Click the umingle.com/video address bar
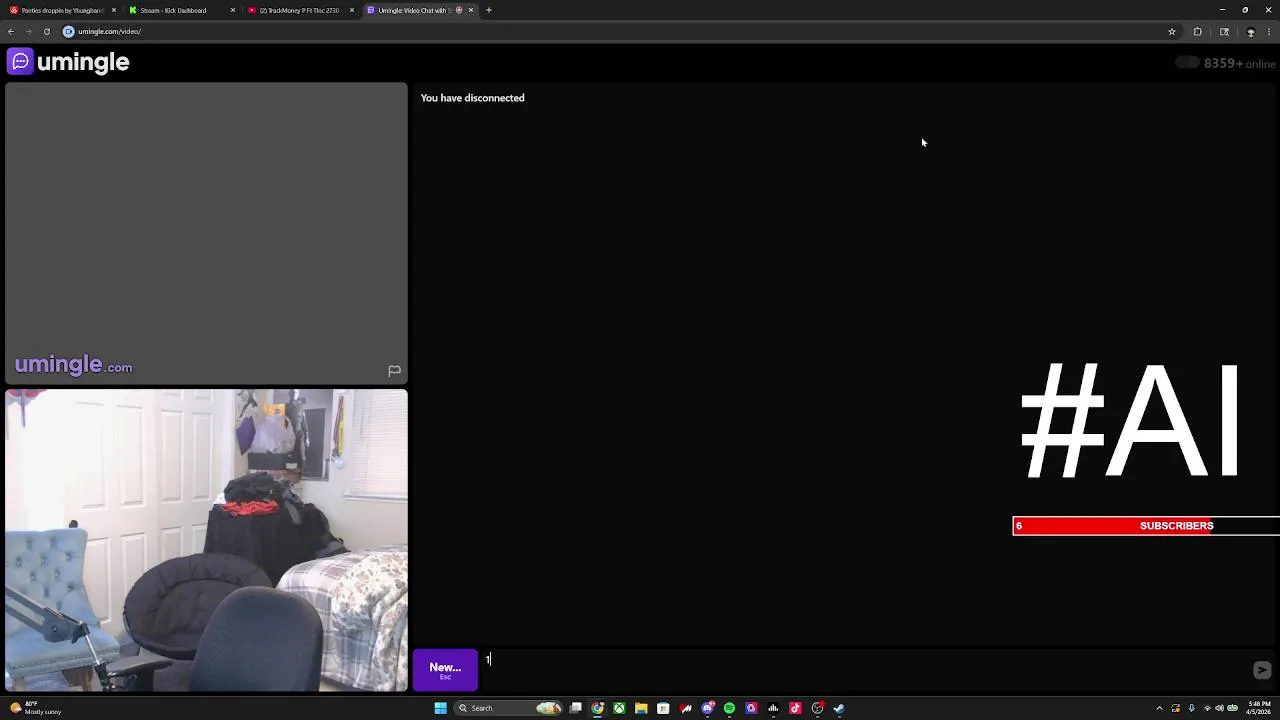The height and width of the screenshot is (720, 1280). [x=620, y=31]
